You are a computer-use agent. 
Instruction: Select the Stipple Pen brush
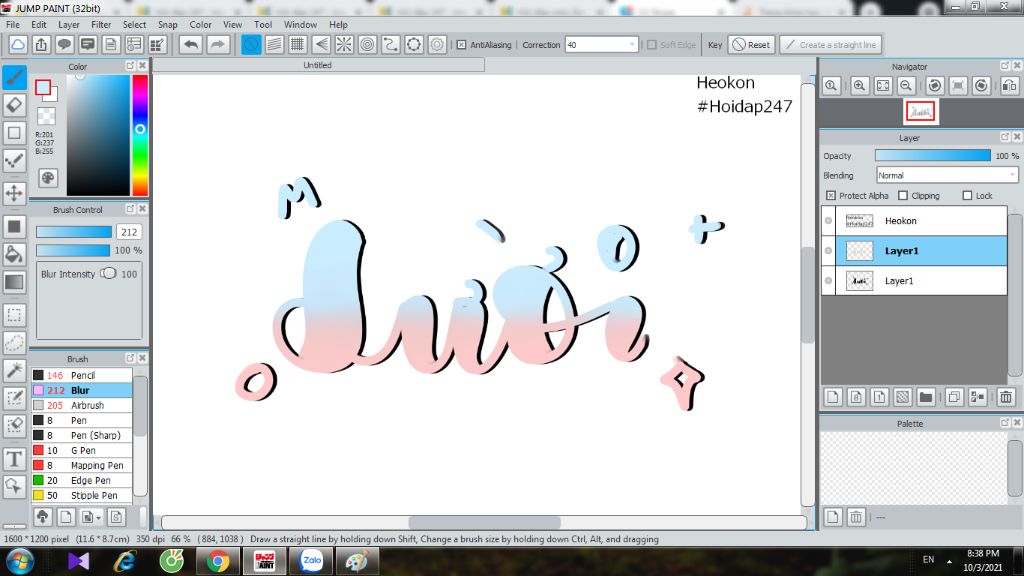pos(82,495)
